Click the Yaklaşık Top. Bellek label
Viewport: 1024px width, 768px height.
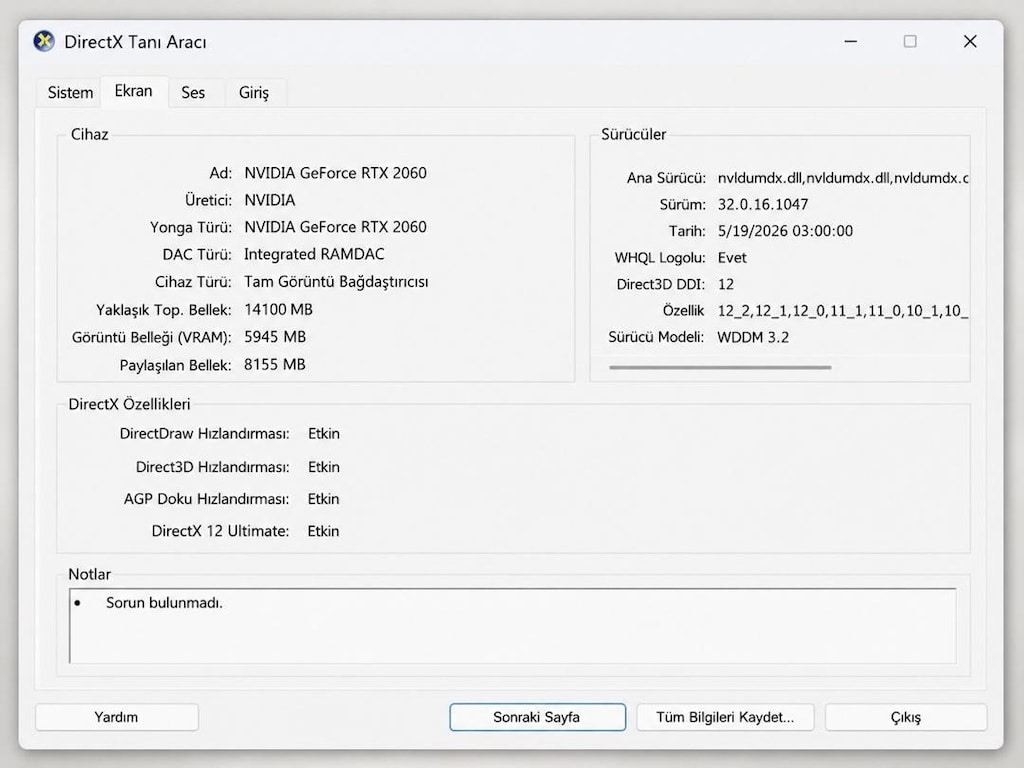click(x=163, y=310)
